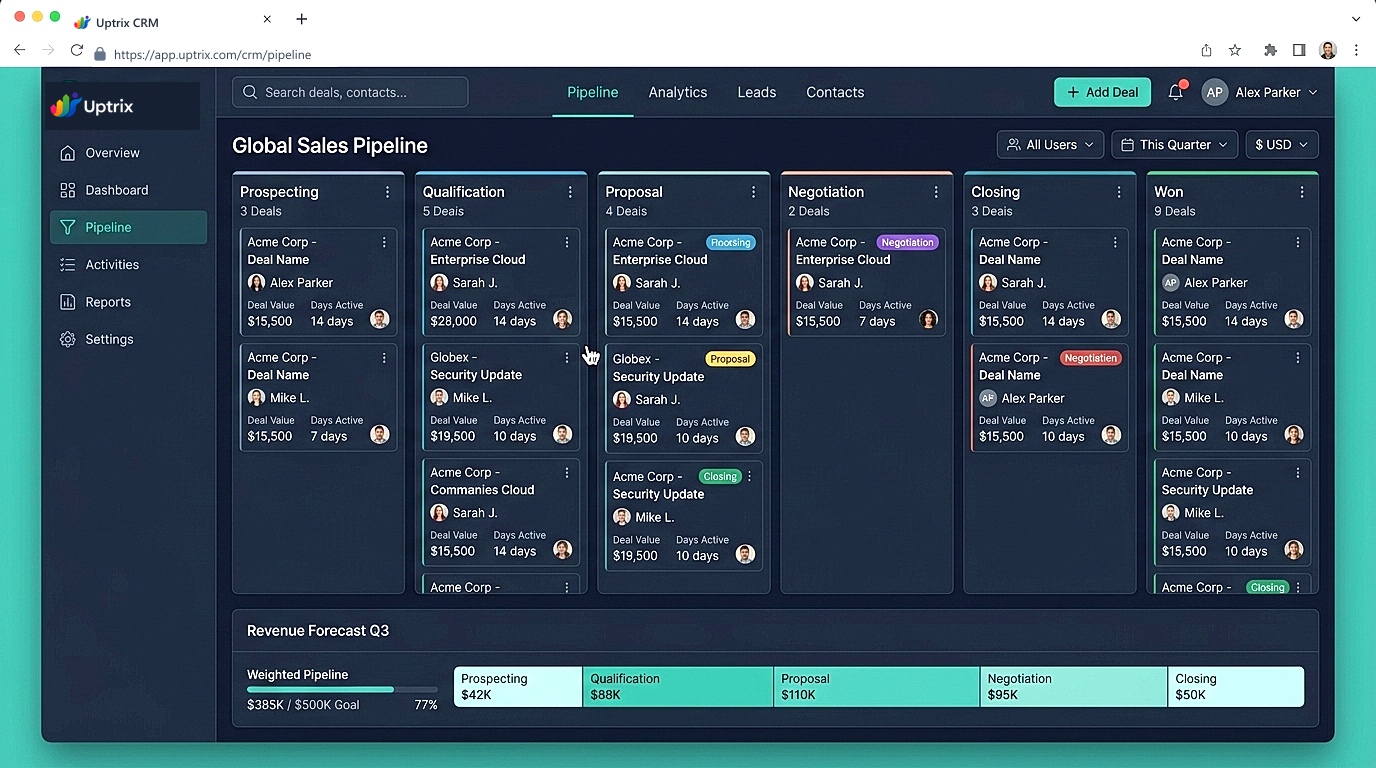
Task: Bookmark this page with star icon
Action: [1235, 50]
